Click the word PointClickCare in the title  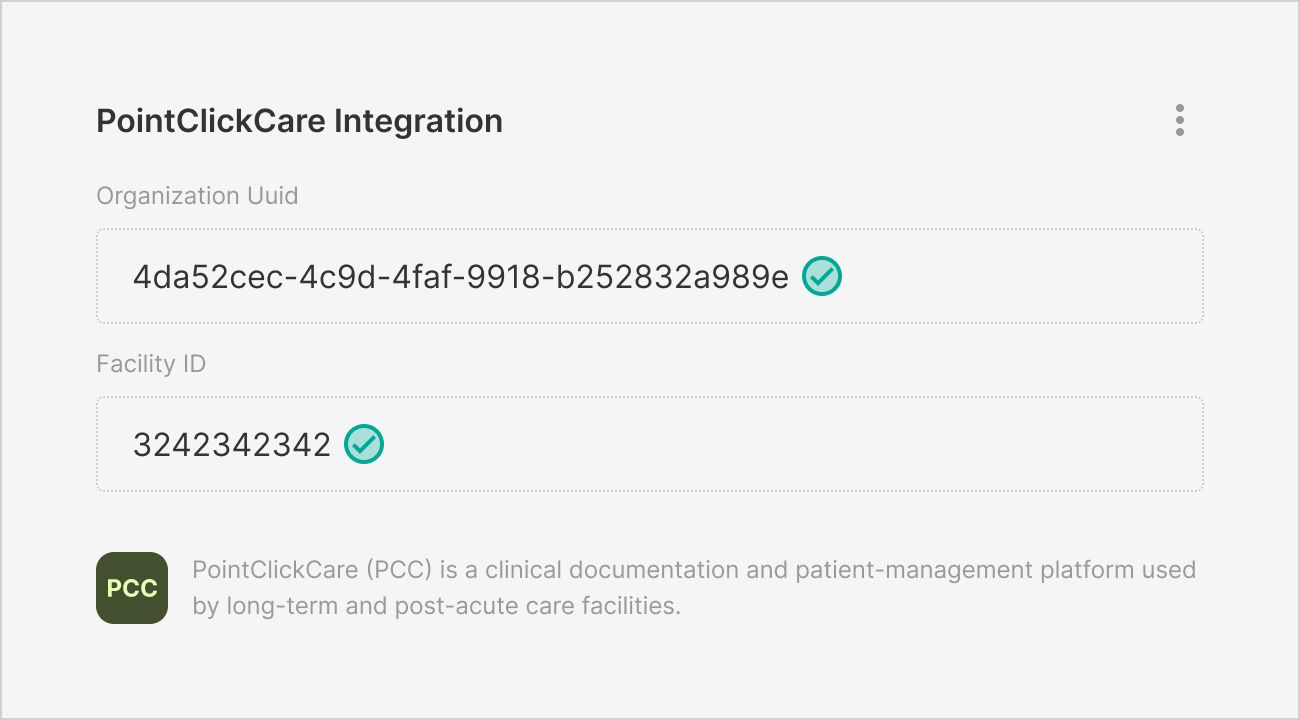(x=211, y=121)
